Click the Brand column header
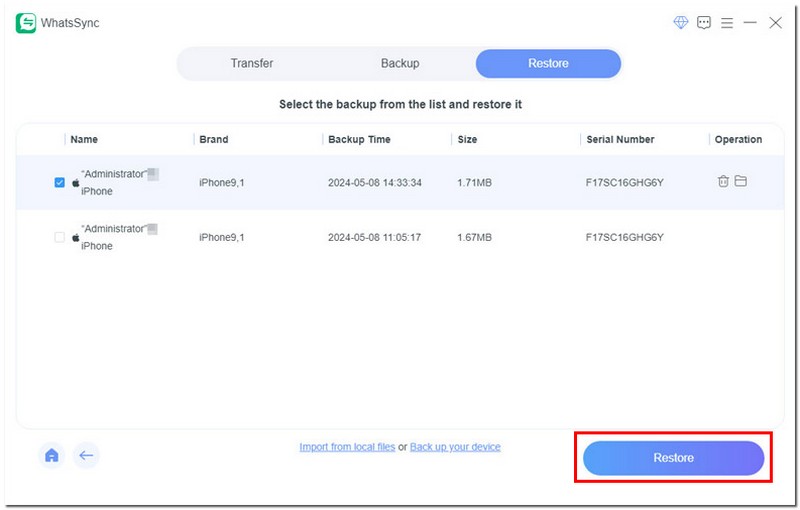The image size is (800, 510). tap(213, 139)
